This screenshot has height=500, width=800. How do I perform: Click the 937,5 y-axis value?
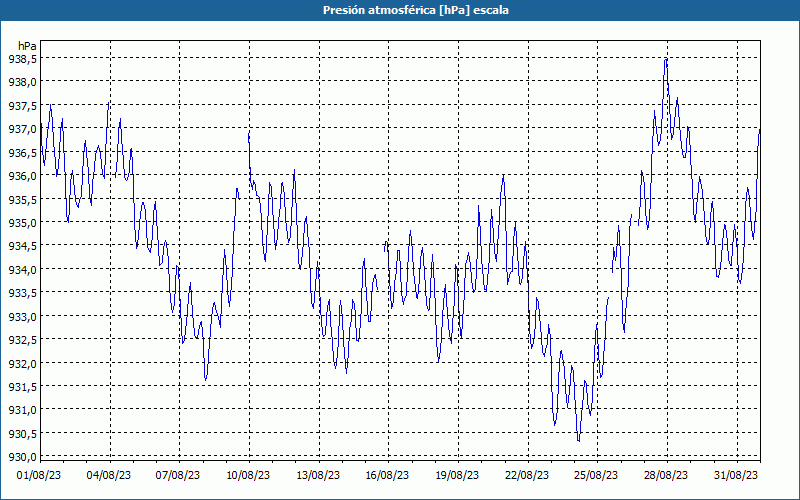pyautogui.click(x=23, y=106)
